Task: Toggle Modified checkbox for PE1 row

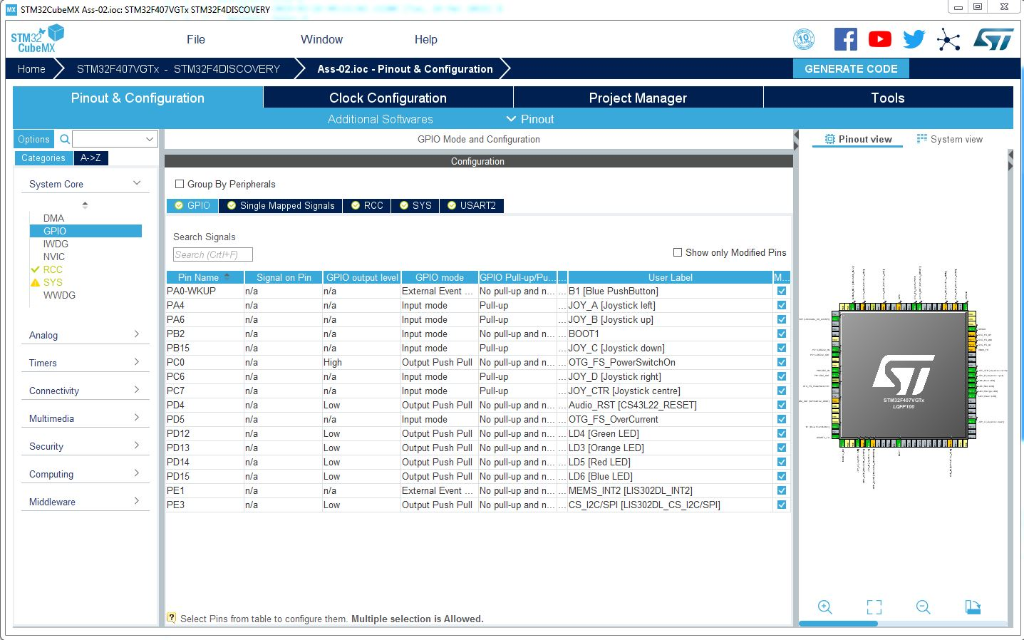Action: coord(782,491)
